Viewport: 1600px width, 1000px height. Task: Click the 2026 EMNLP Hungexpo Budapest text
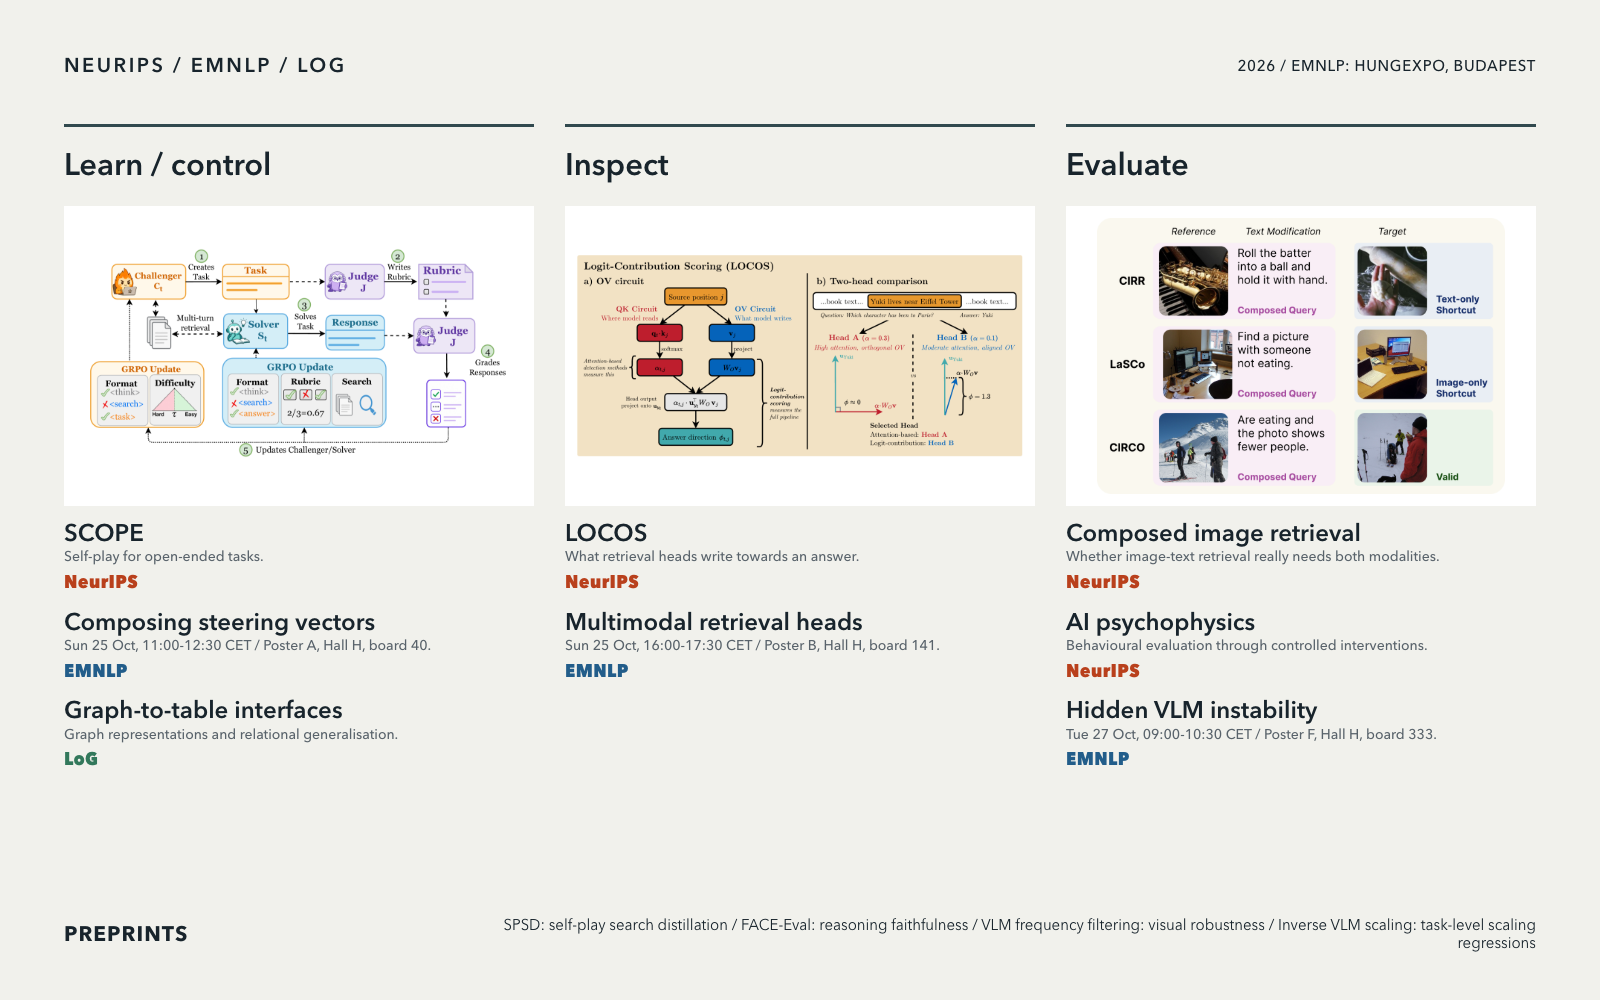(1386, 66)
